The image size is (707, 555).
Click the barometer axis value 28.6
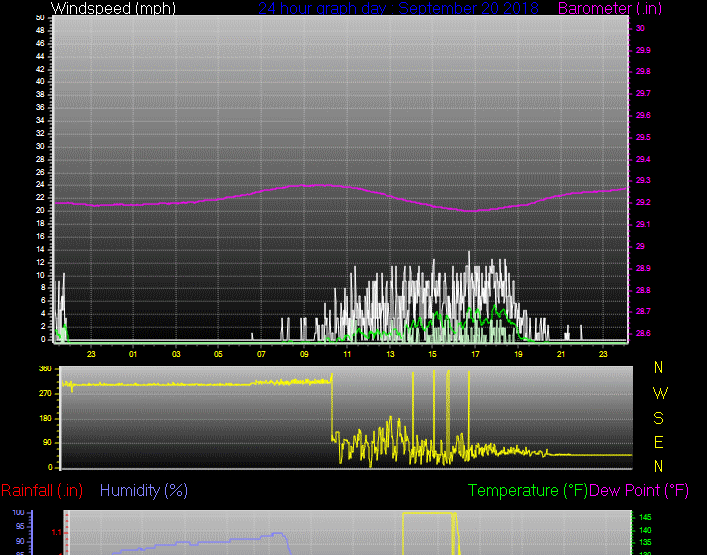pyautogui.click(x=643, y=333)
